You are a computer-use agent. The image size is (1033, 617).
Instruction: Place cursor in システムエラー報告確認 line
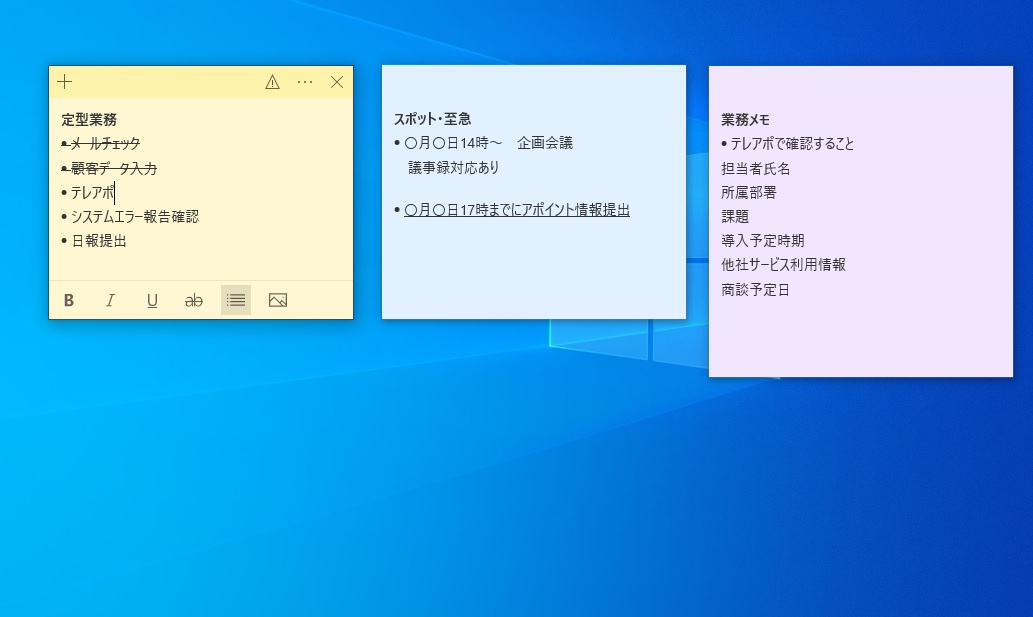point(134,217)
